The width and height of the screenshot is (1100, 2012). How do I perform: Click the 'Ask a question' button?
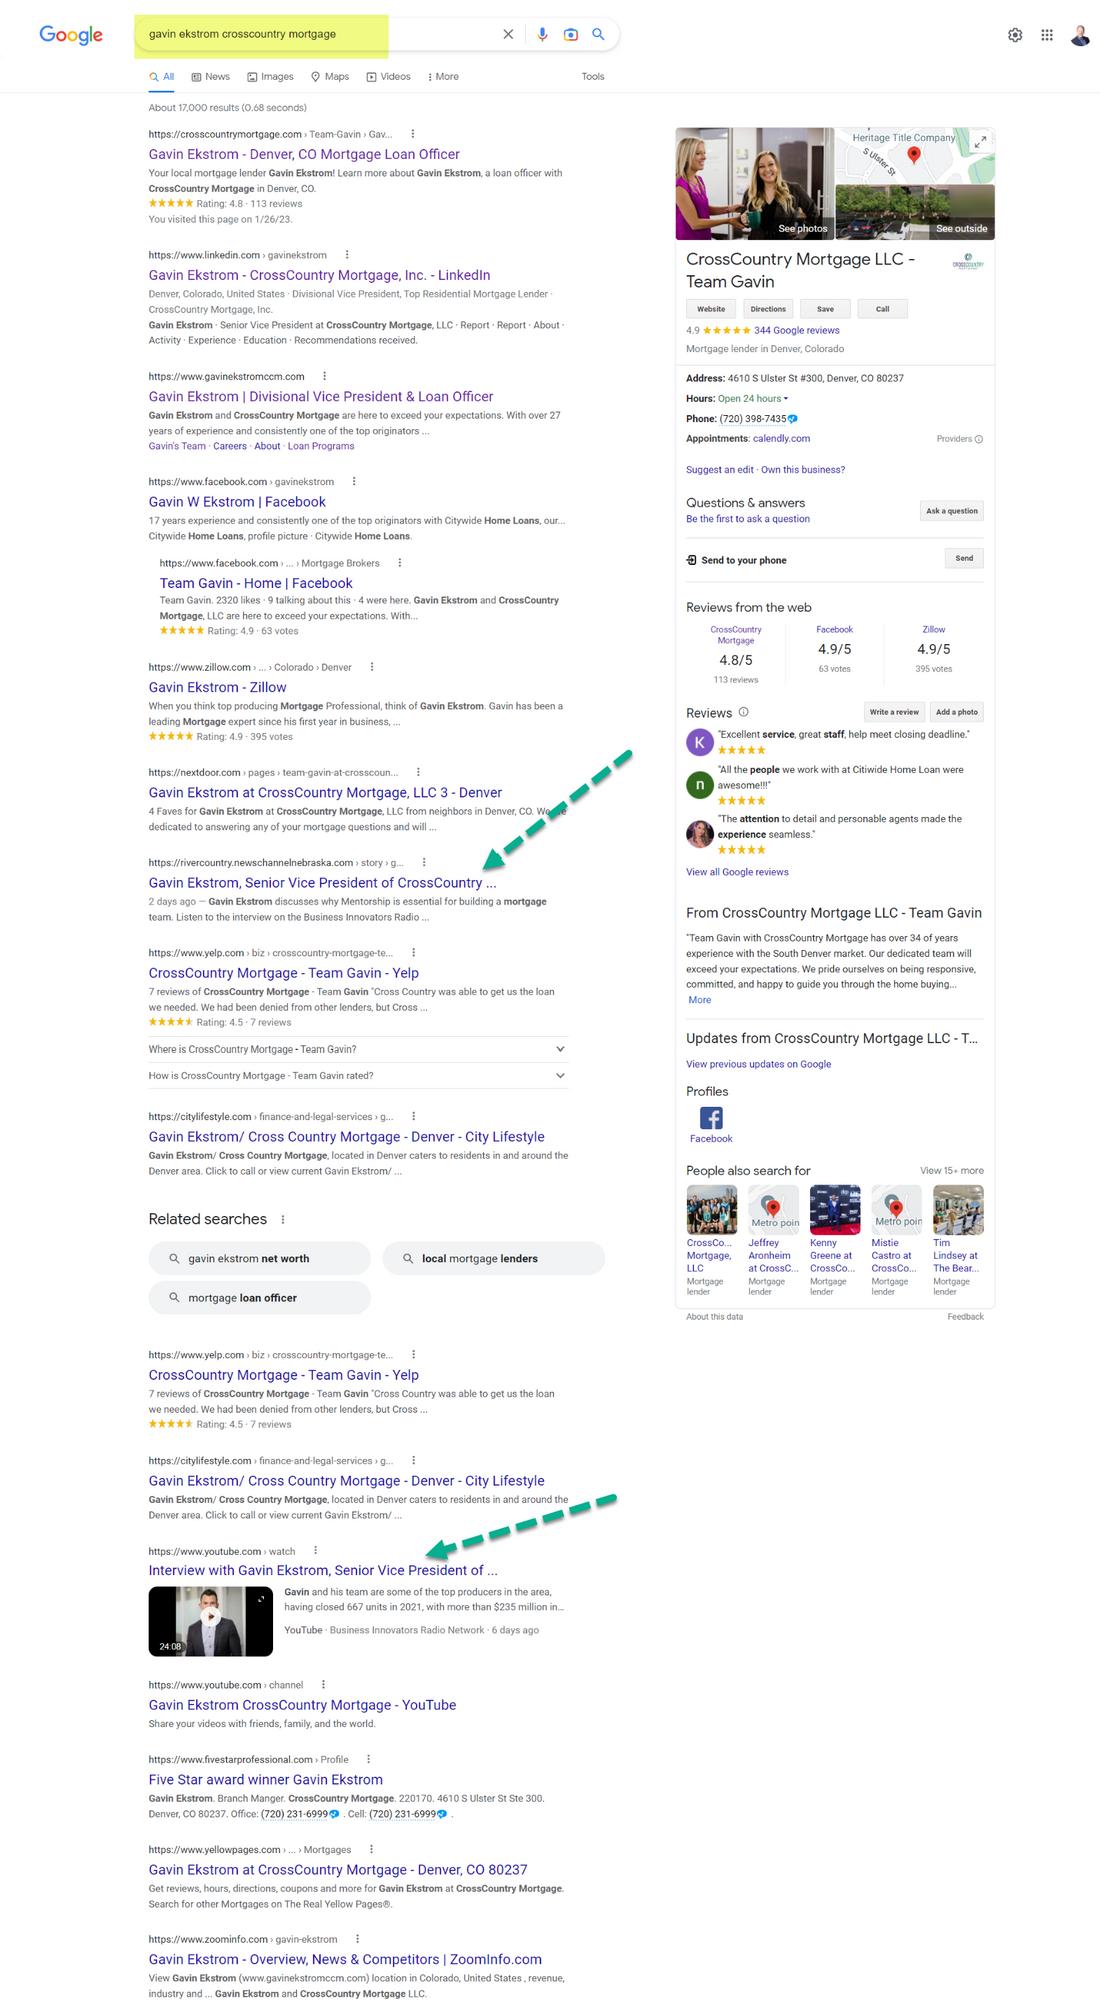click(952, 511)
